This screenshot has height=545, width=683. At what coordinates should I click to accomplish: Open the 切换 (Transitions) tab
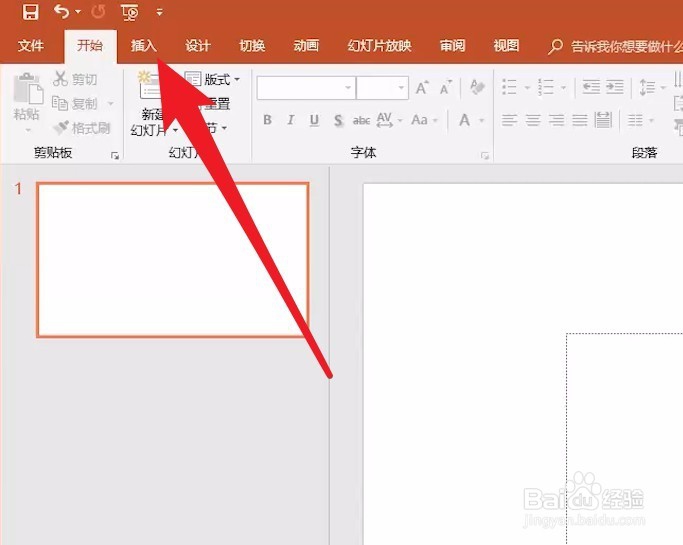(252, 45)
